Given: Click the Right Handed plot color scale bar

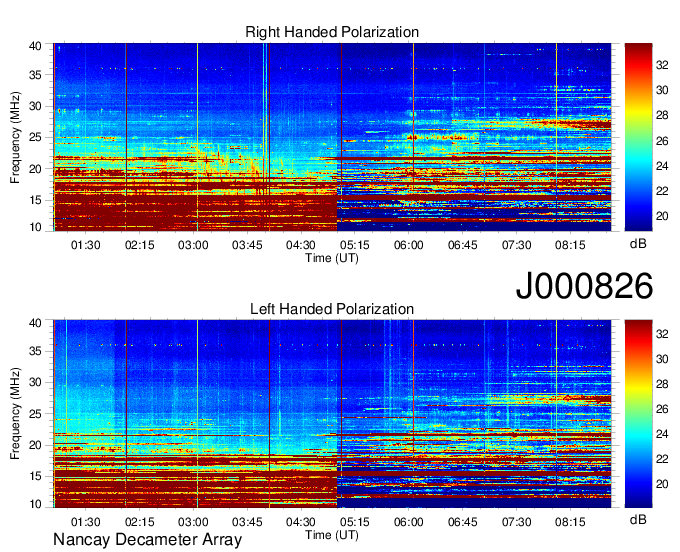Looking at the screenshot, I should [638, 137].
